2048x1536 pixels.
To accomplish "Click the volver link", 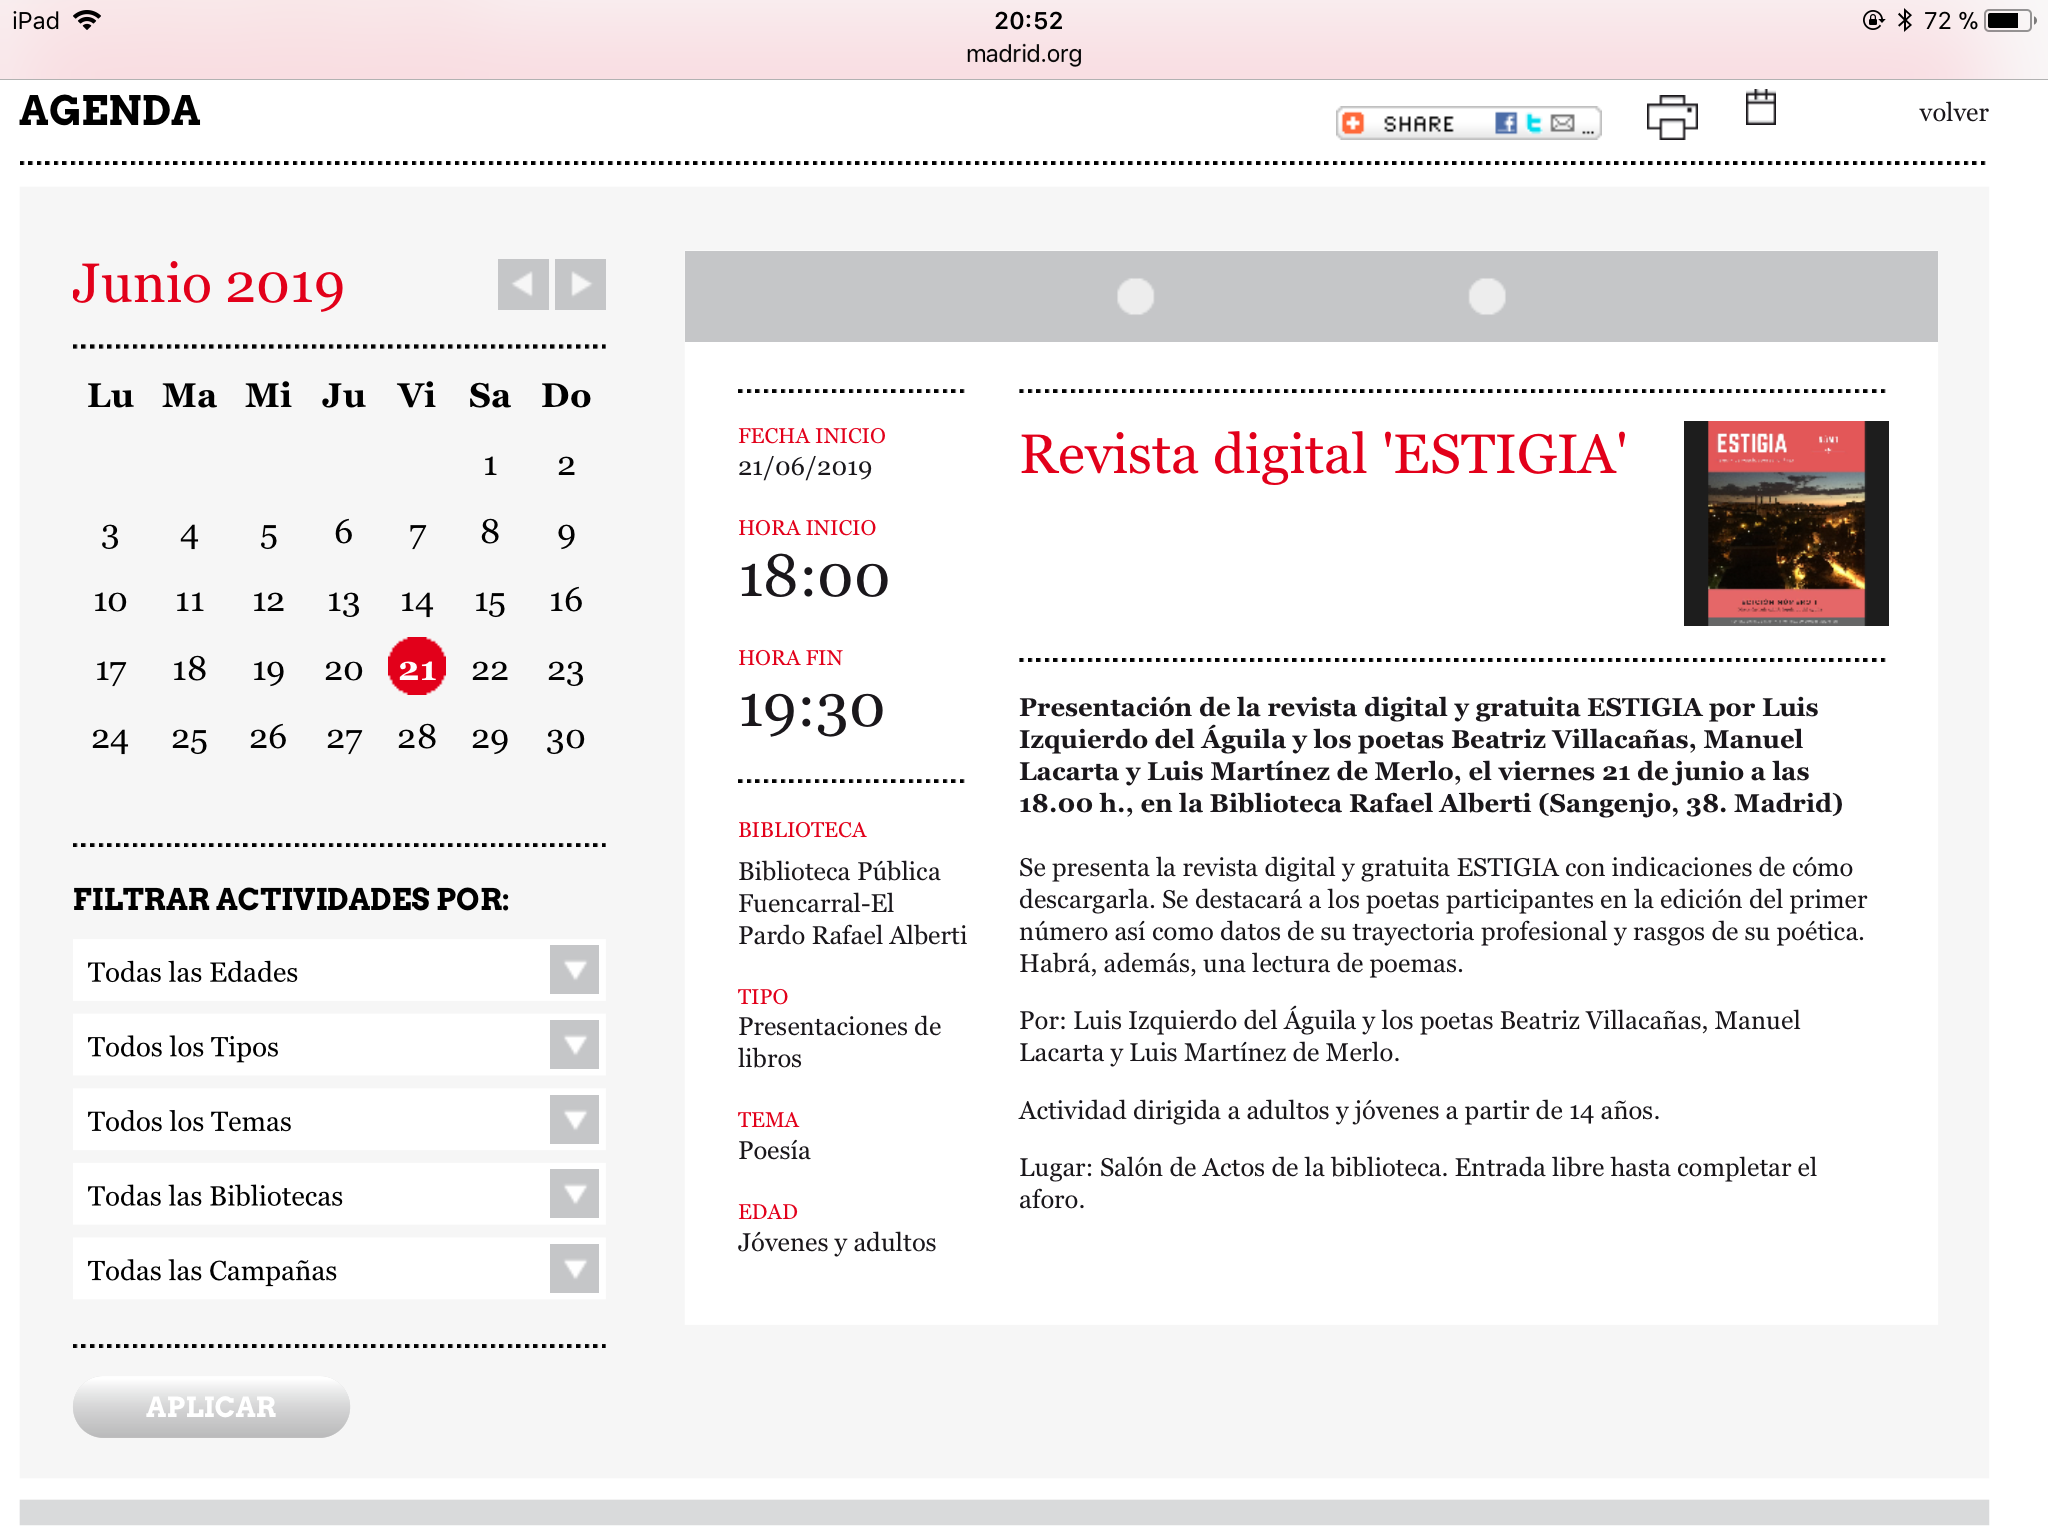I will [x=1952, y=113].
